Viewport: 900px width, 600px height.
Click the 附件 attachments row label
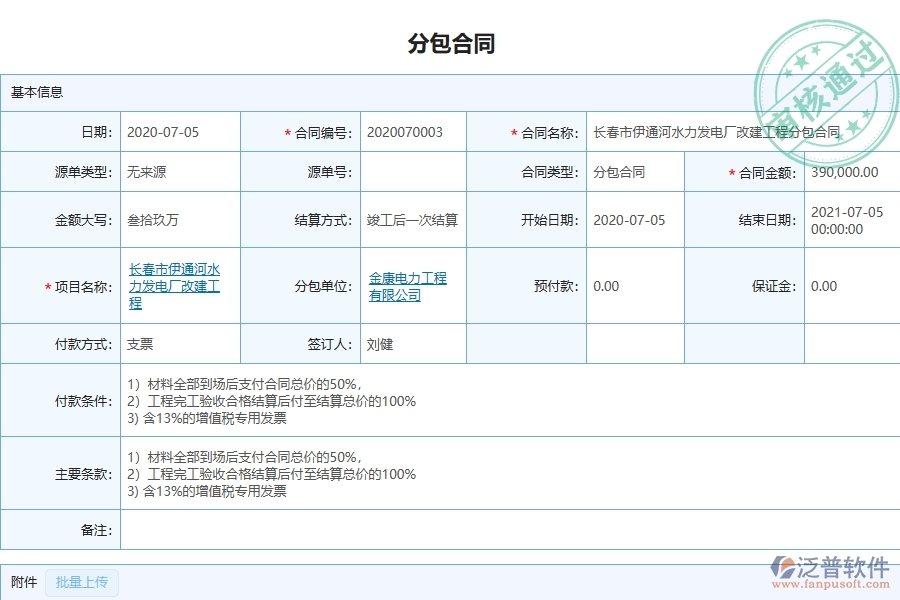(22, 582)
